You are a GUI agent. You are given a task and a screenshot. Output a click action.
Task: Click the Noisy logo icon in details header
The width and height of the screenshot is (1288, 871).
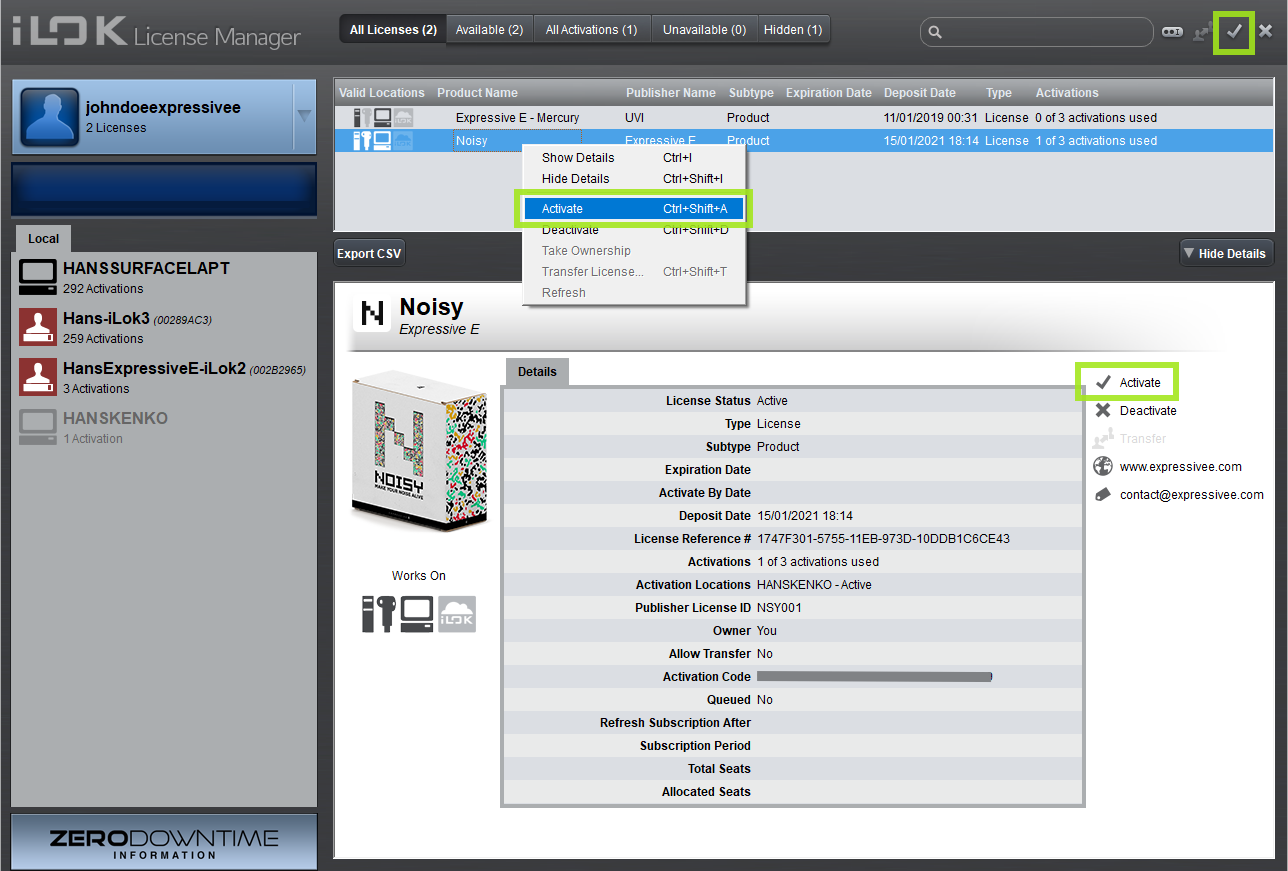click(x=372, y=314)
